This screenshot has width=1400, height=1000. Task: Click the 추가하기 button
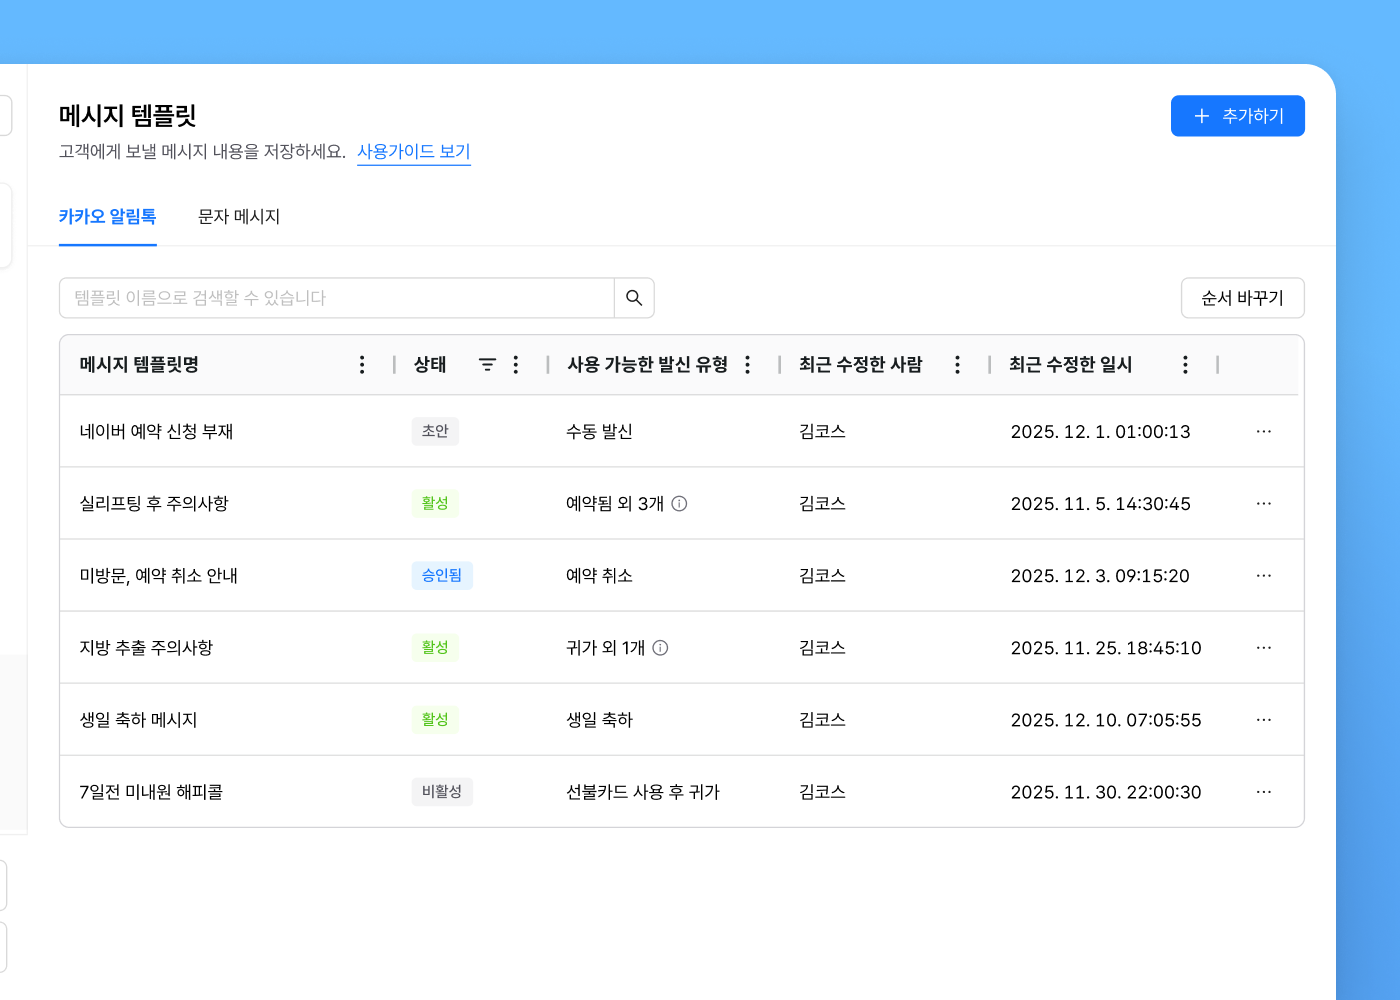click(1237, 116)
